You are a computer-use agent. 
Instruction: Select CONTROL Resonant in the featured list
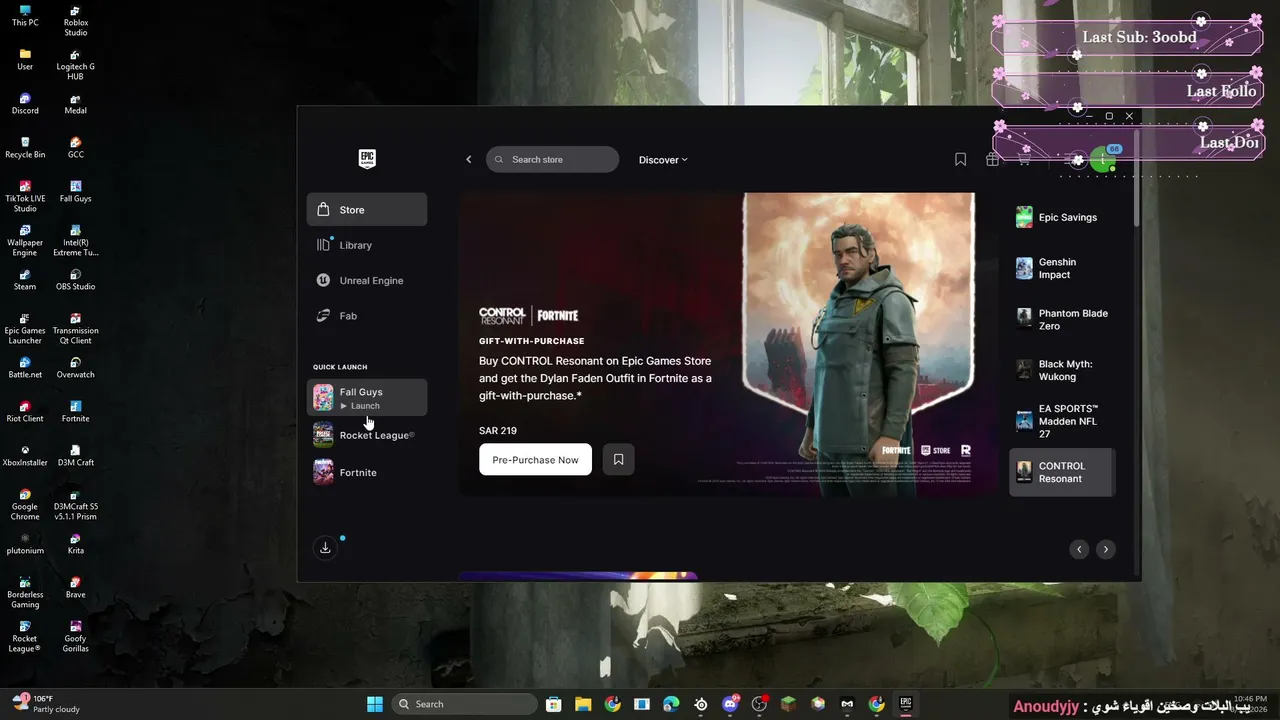click(x=1062, y=472)
